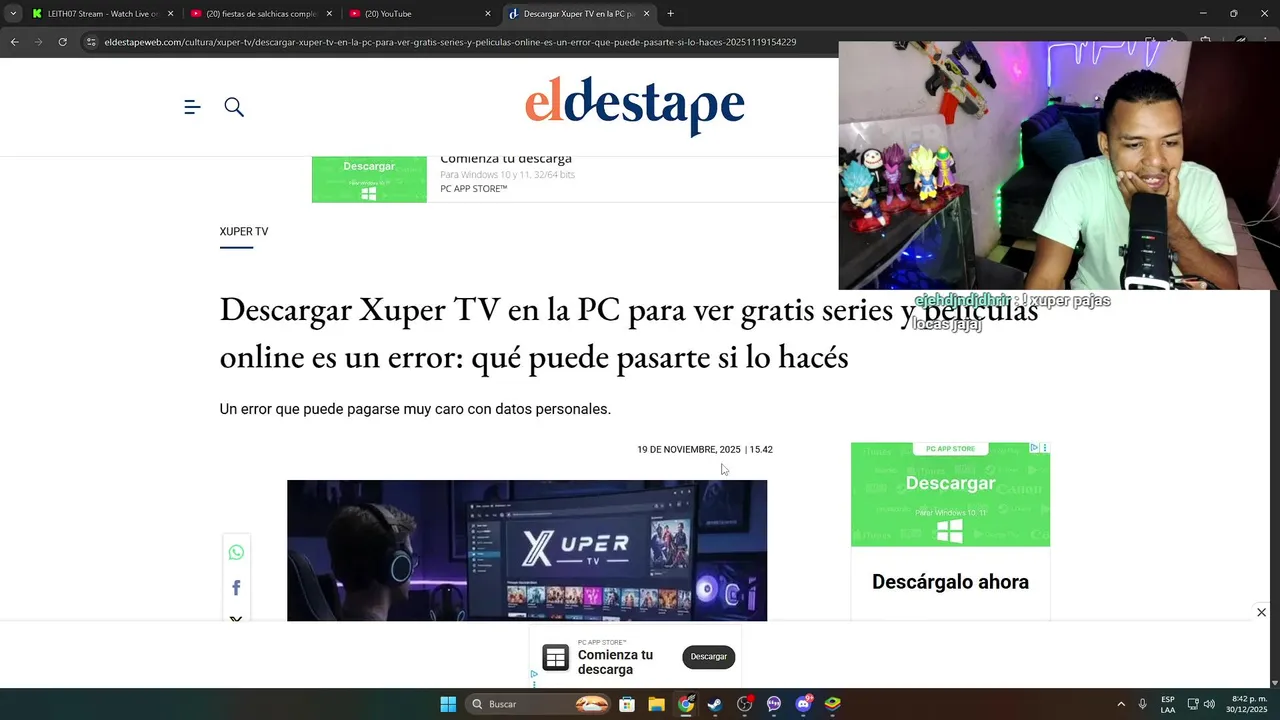1280x720 pixels.
Task: Click the purple chat app taskbar icon
Action: pos(774,704)
